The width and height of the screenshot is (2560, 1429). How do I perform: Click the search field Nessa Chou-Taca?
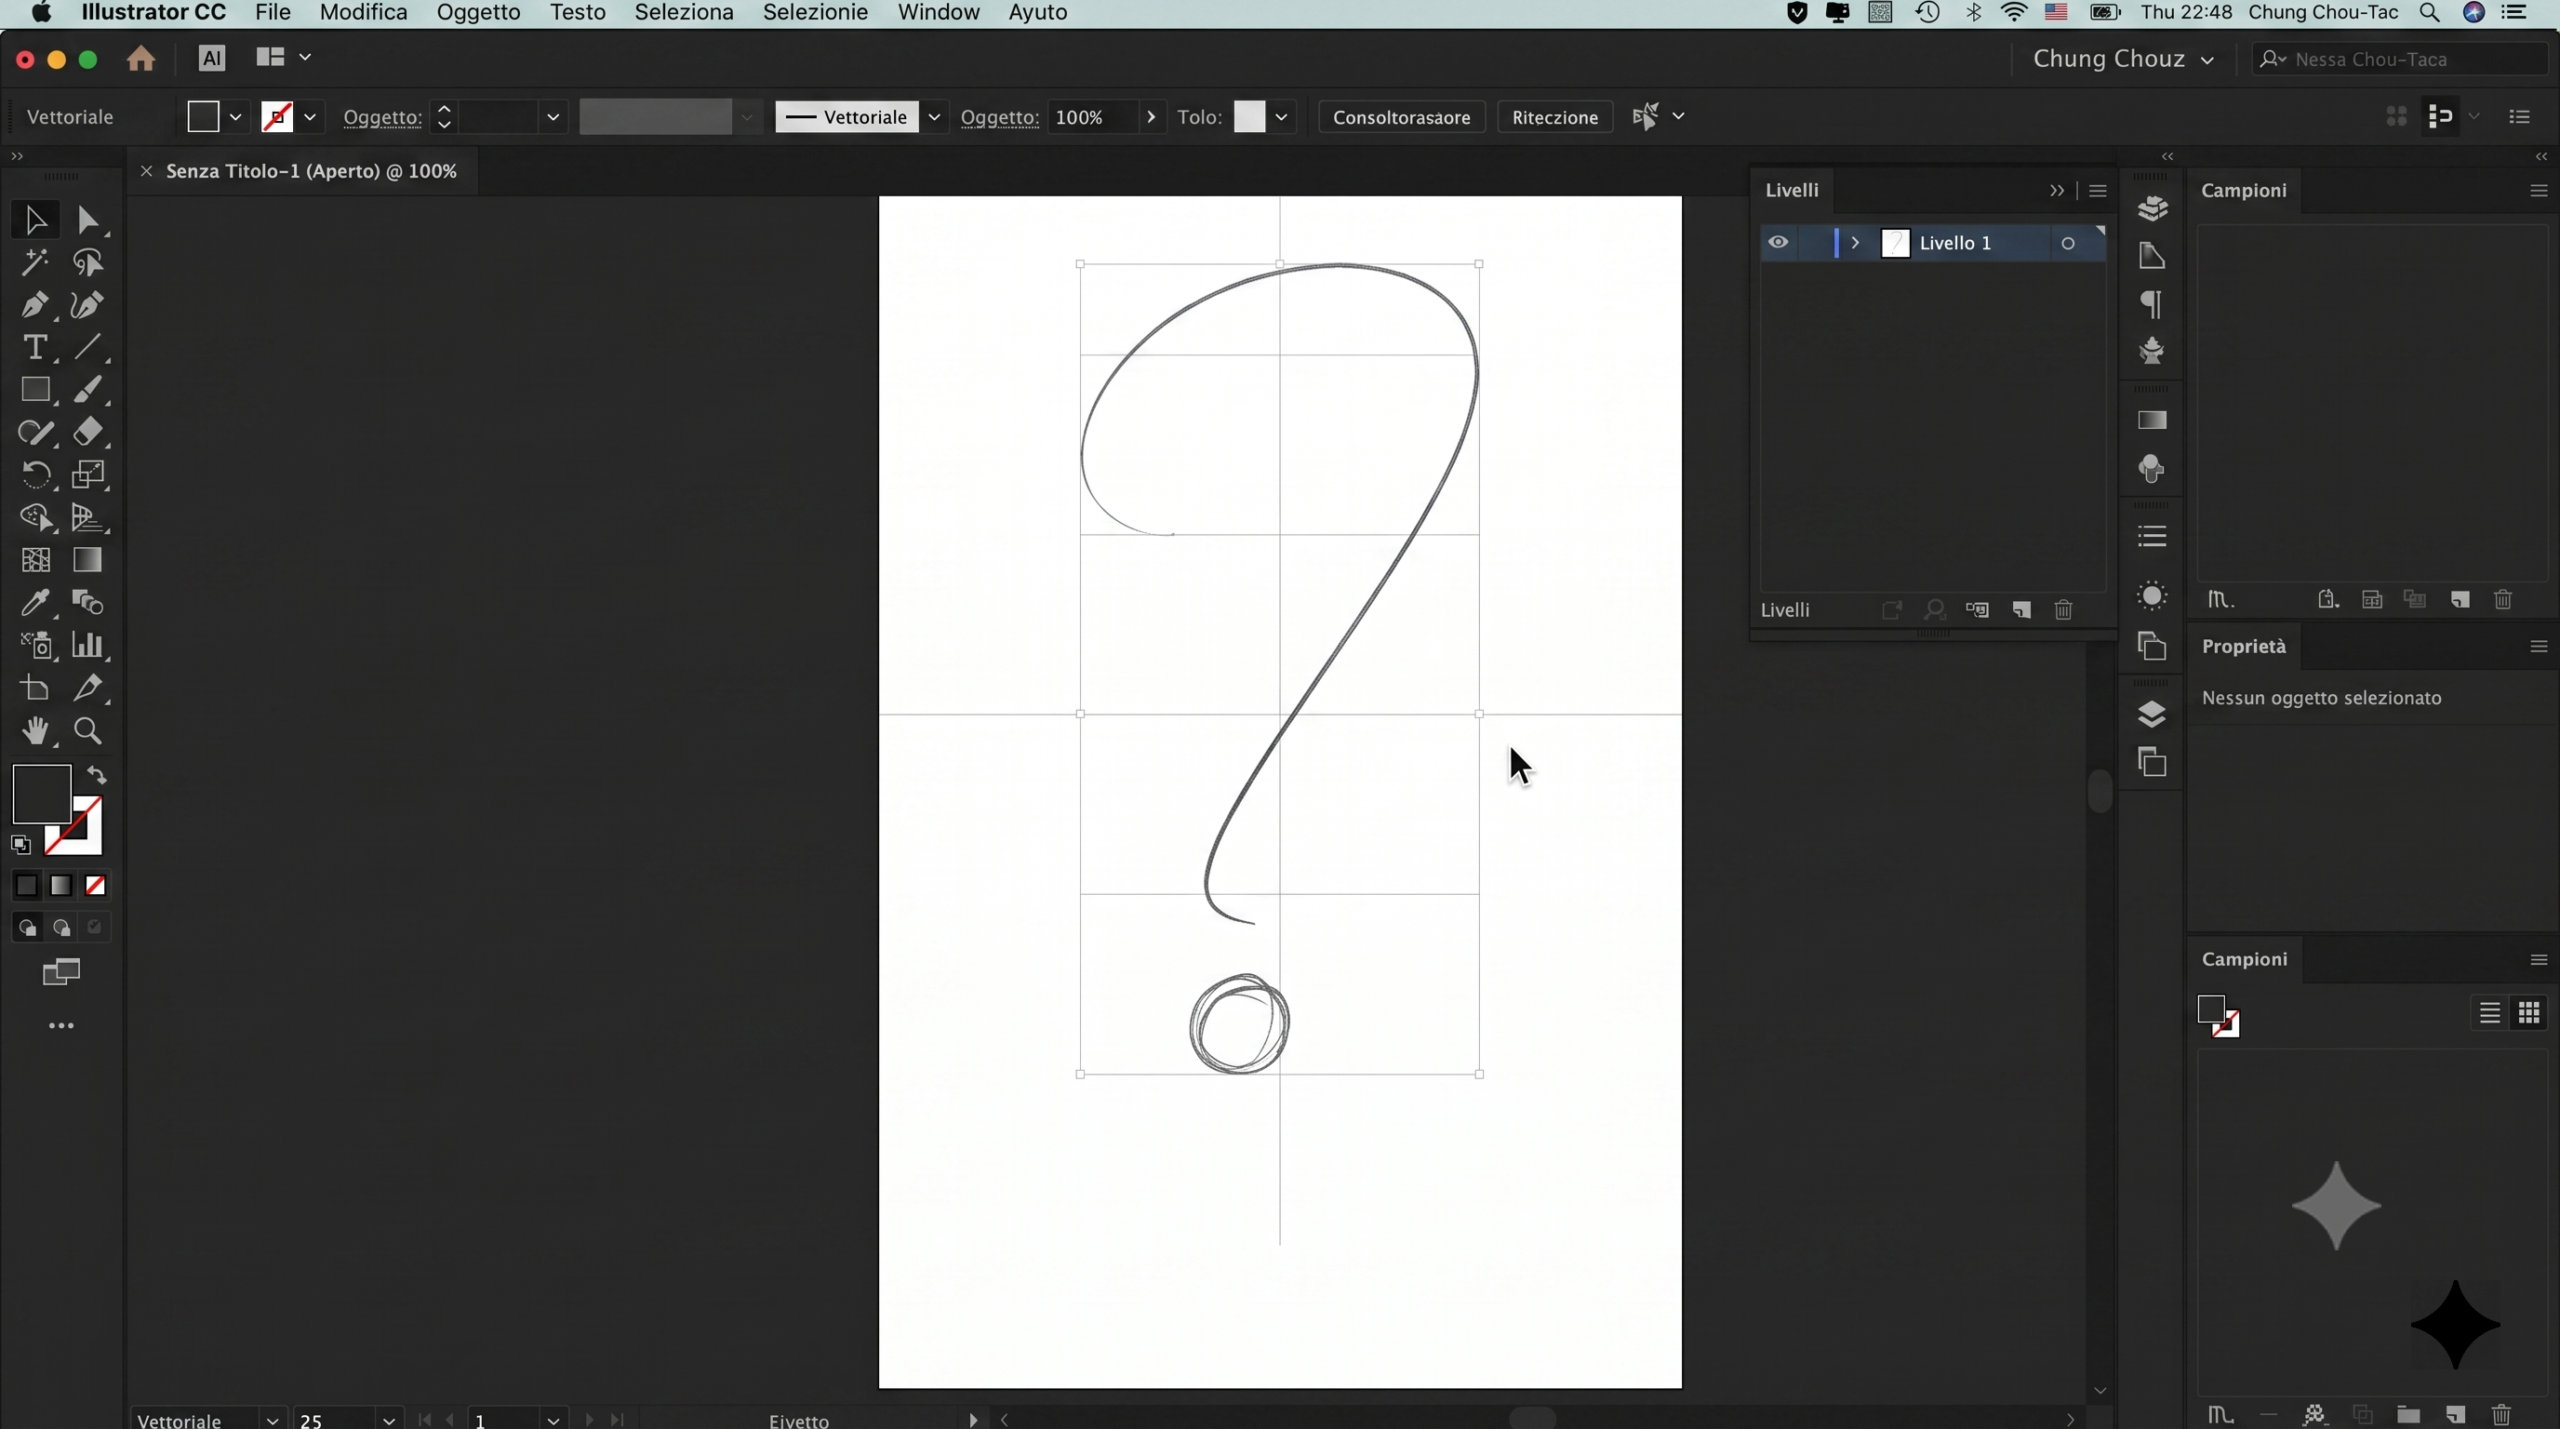(2400, 59)
